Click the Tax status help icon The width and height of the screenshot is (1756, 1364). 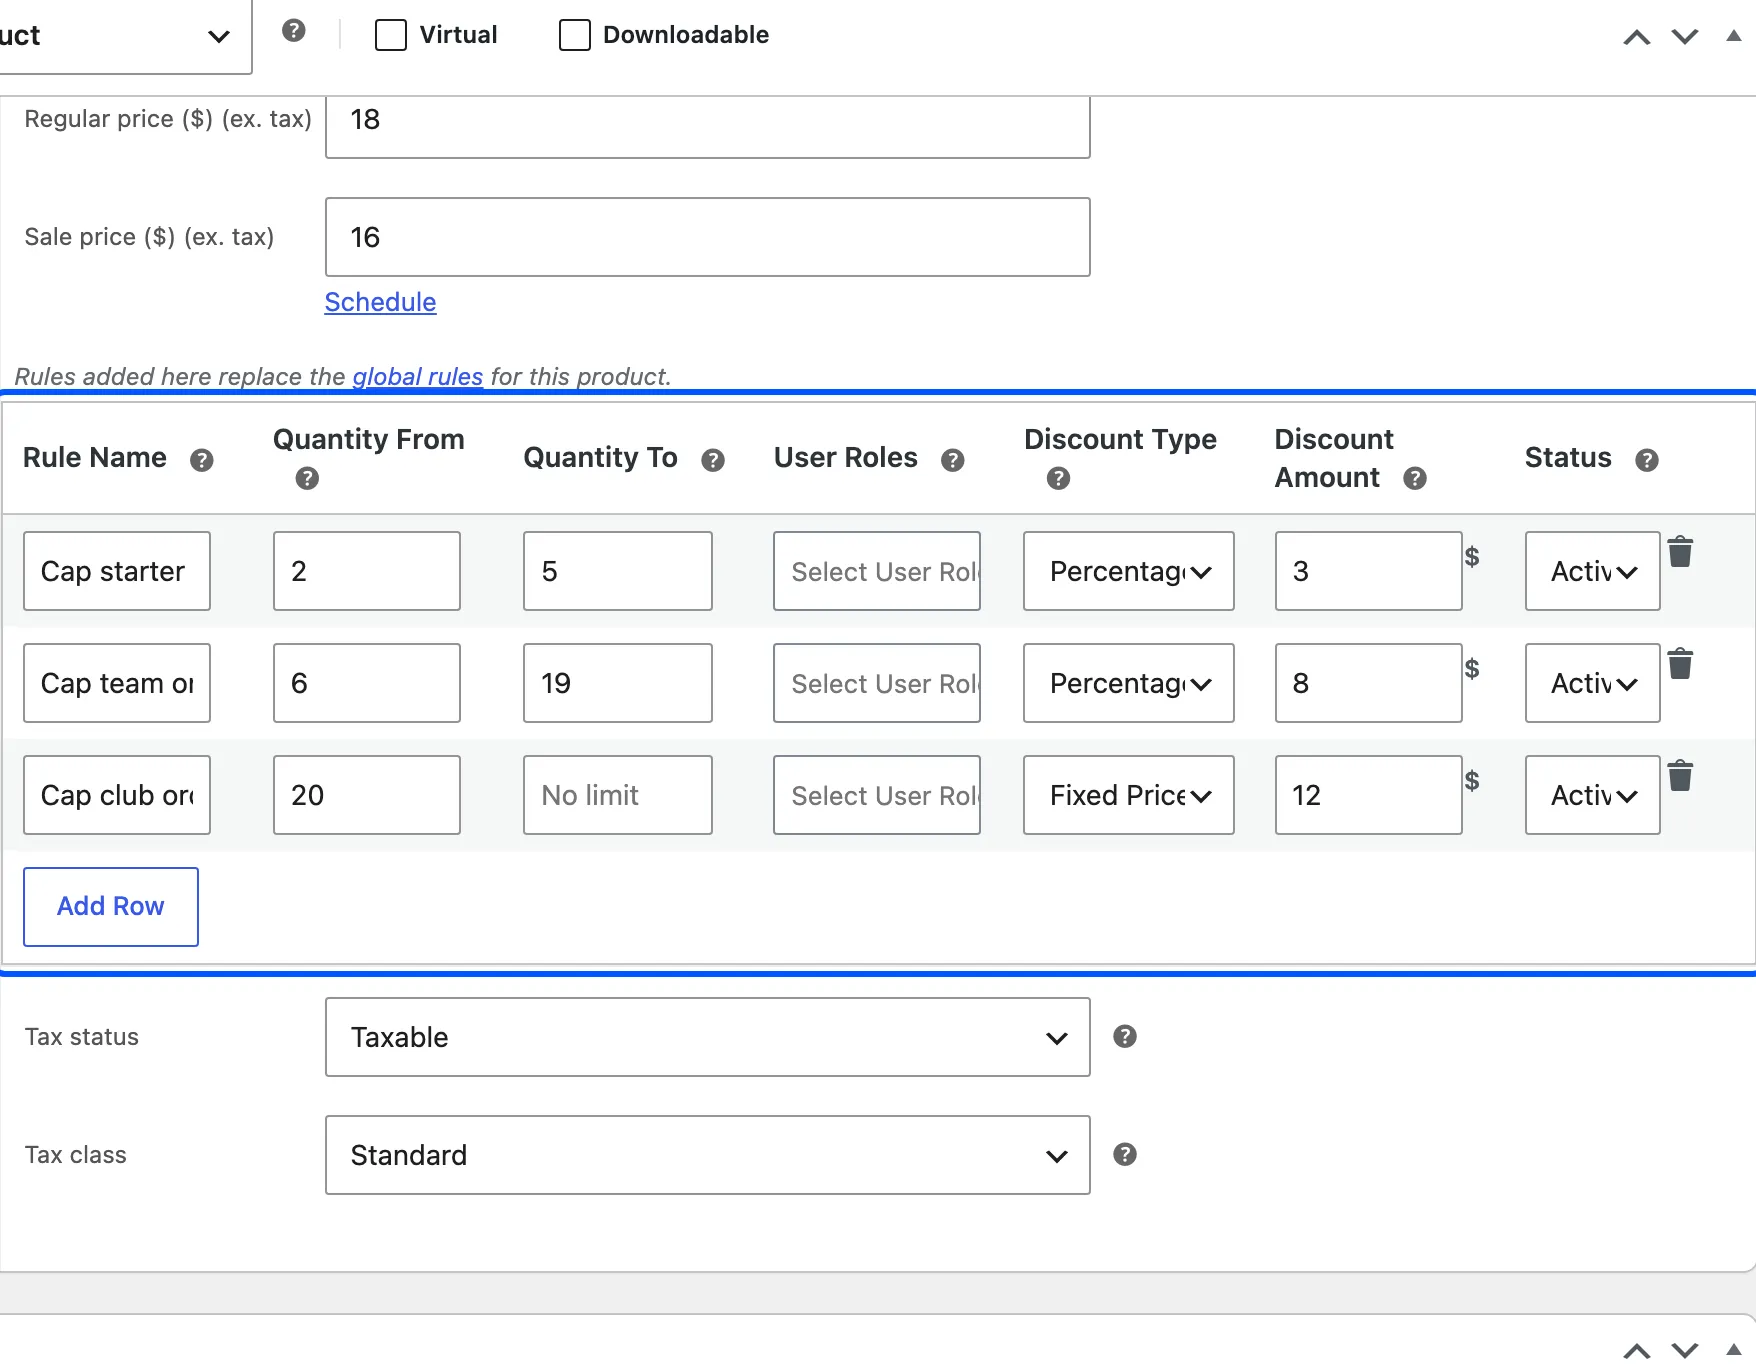(1125, 1037)
